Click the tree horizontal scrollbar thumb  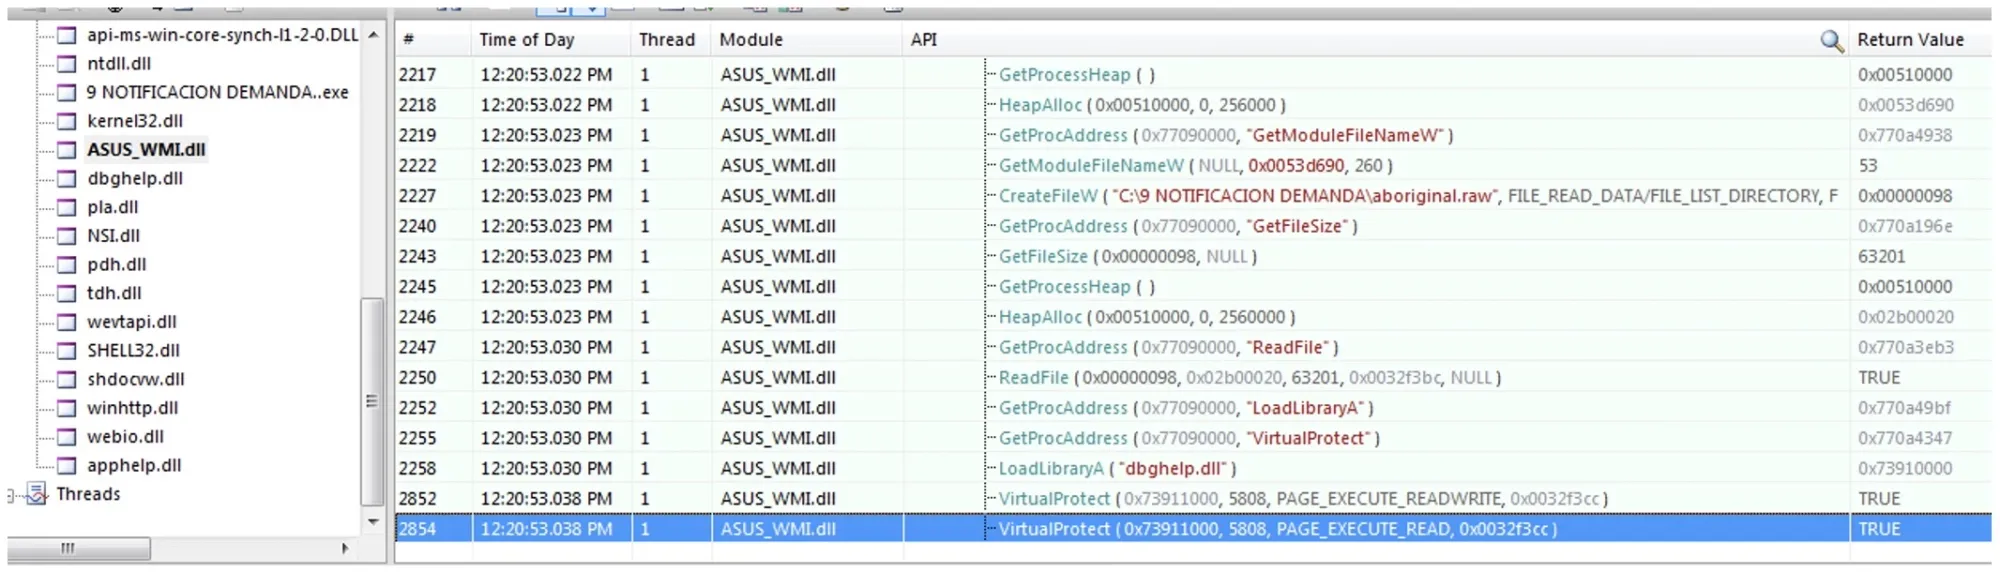(80, 549)
